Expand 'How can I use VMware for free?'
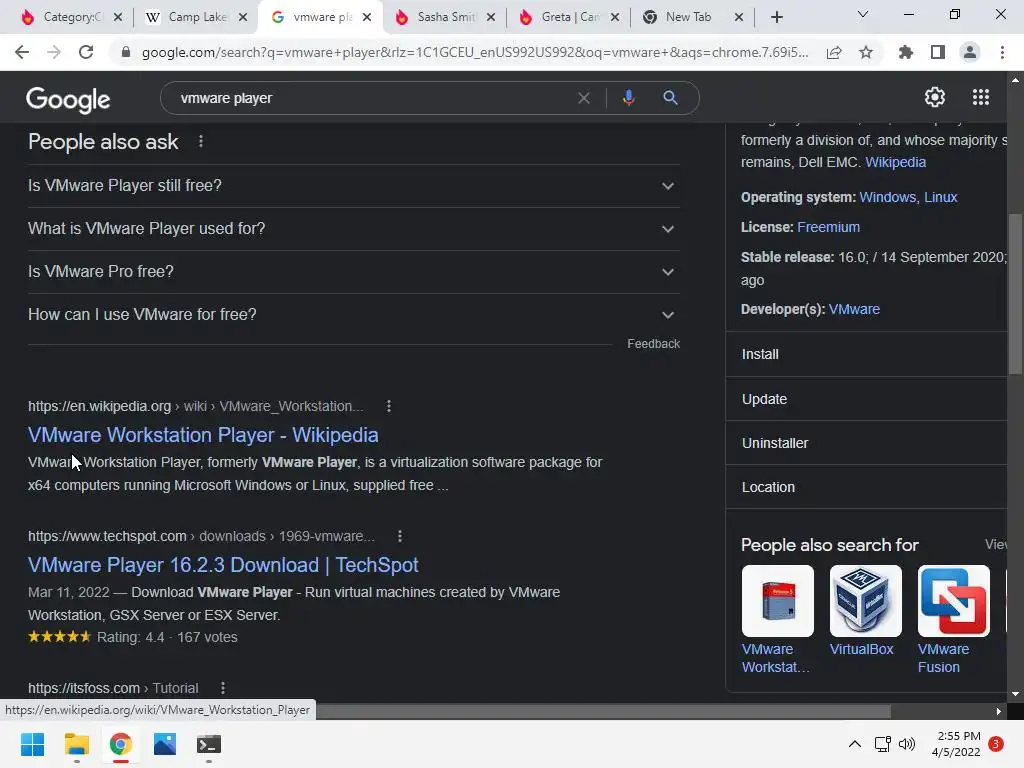 pos(354,315)
